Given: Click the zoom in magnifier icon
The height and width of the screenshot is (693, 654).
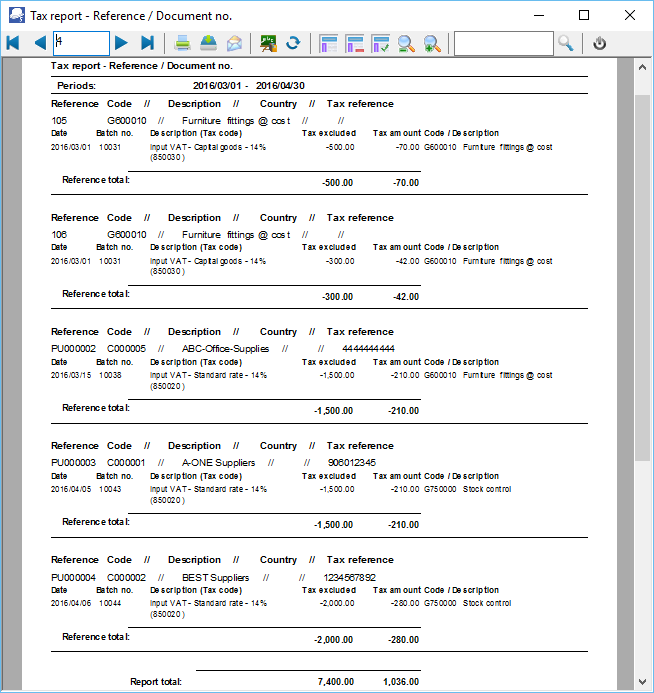Looking at the screenshot, I should pos(432,43).
